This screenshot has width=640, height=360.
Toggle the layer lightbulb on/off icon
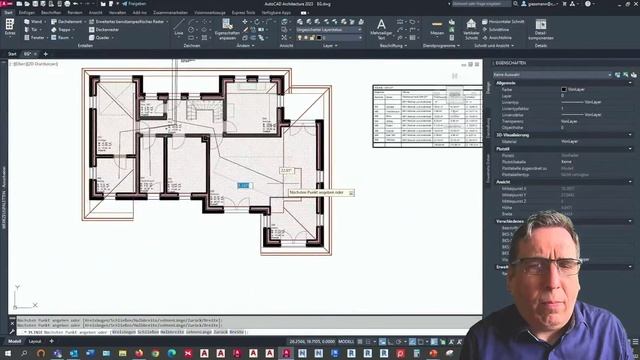(x=300, y=38)
